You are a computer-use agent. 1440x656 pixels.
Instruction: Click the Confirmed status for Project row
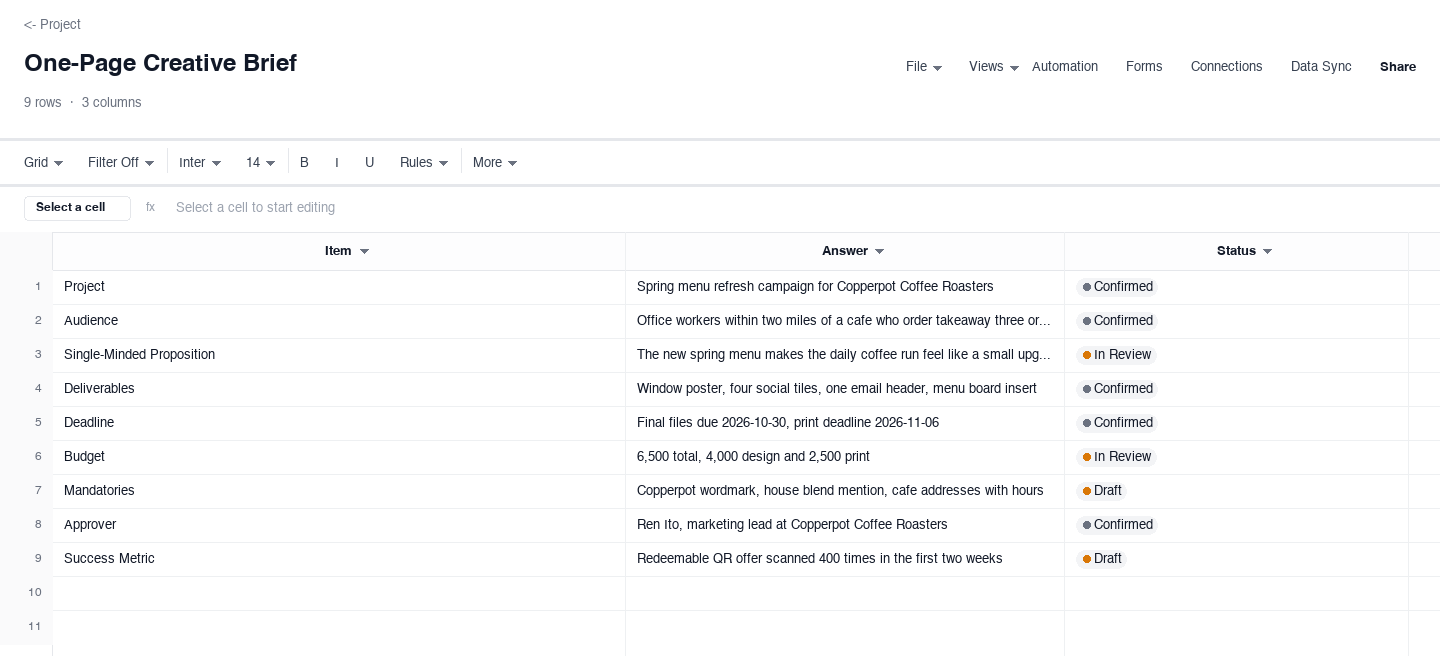pos(1117,287)
